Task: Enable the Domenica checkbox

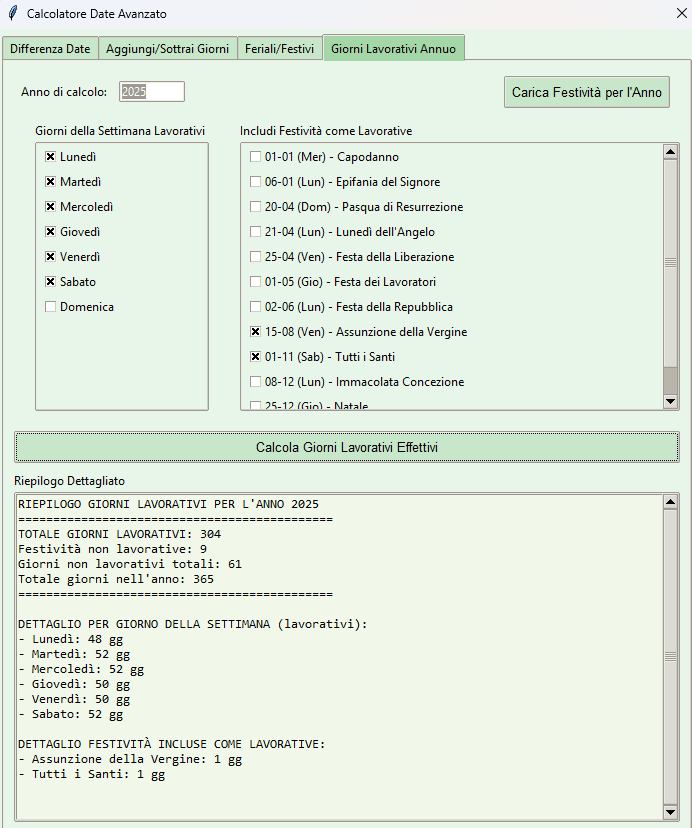Action: tap(50, 307)
